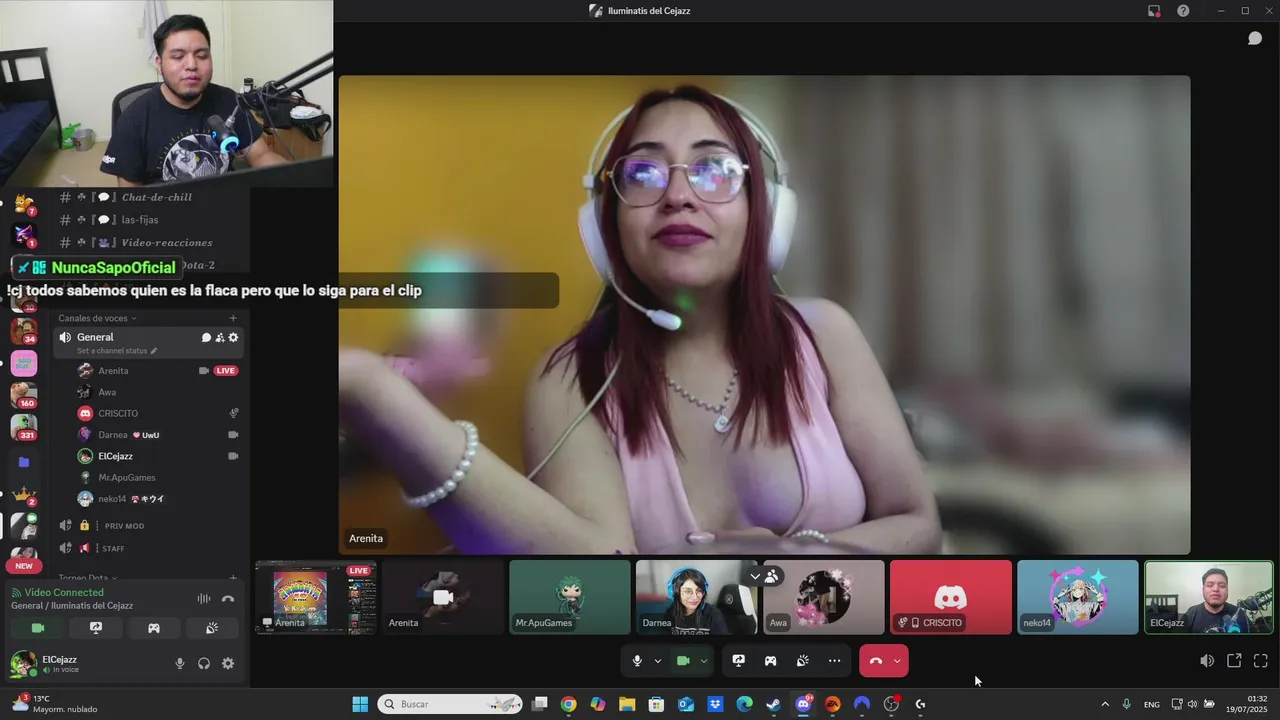
Task: Open user settings gear in user panel
Action: [228, 663]
